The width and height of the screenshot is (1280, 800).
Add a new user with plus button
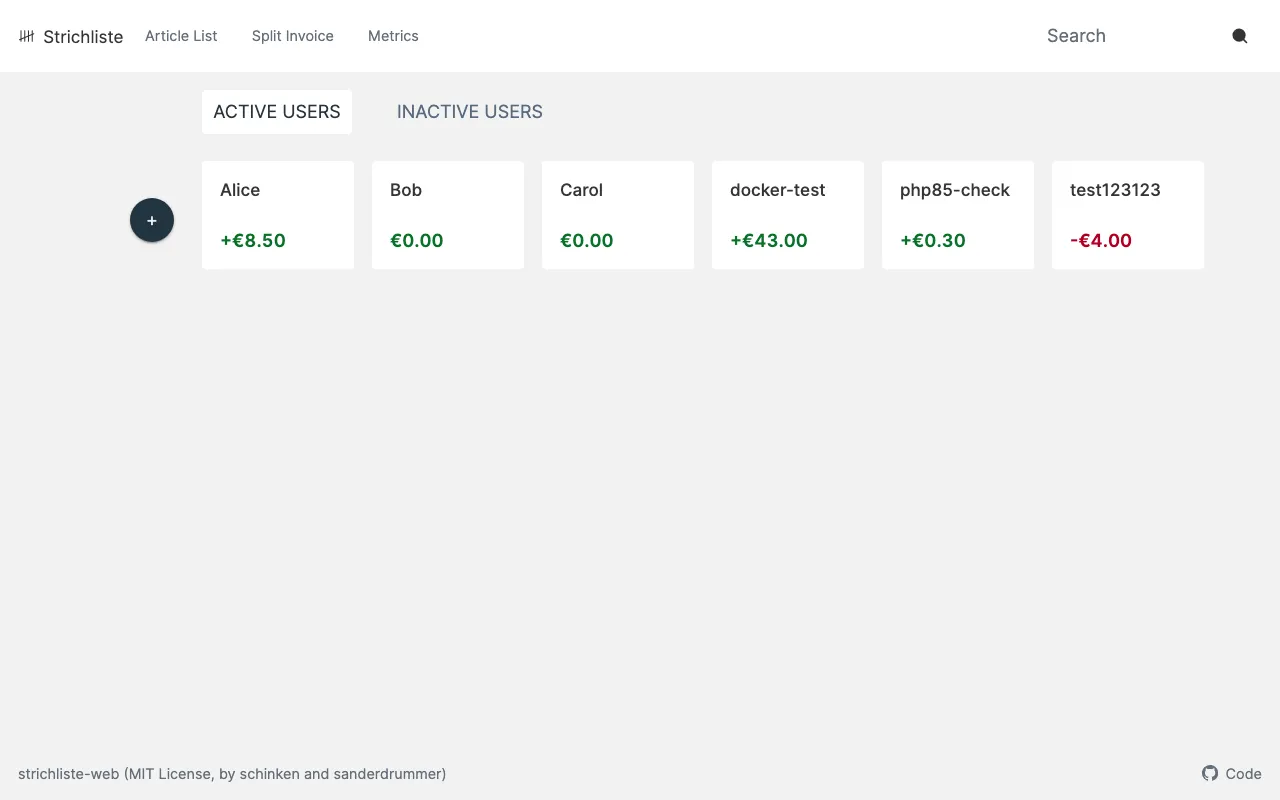[x=152, y=220]
